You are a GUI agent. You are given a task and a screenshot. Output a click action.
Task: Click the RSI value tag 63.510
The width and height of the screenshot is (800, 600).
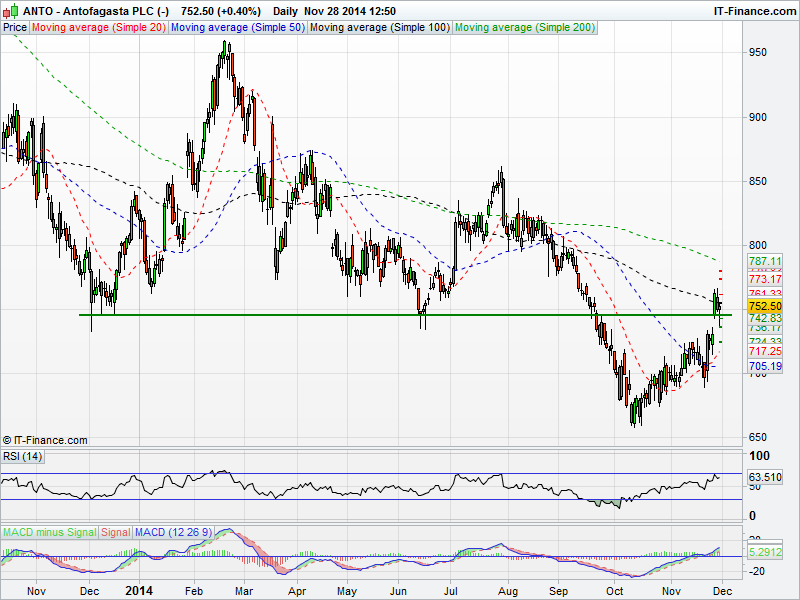point(764,477)
